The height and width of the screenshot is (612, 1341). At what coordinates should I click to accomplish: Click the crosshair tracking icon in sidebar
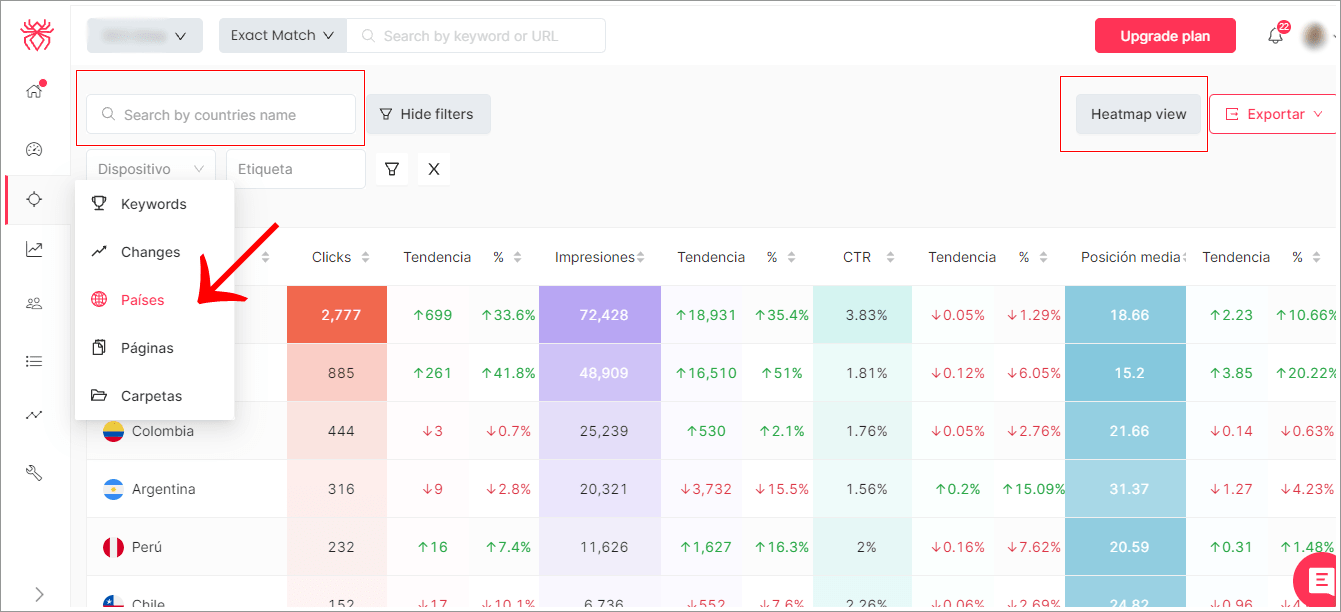tap(34, 199)
